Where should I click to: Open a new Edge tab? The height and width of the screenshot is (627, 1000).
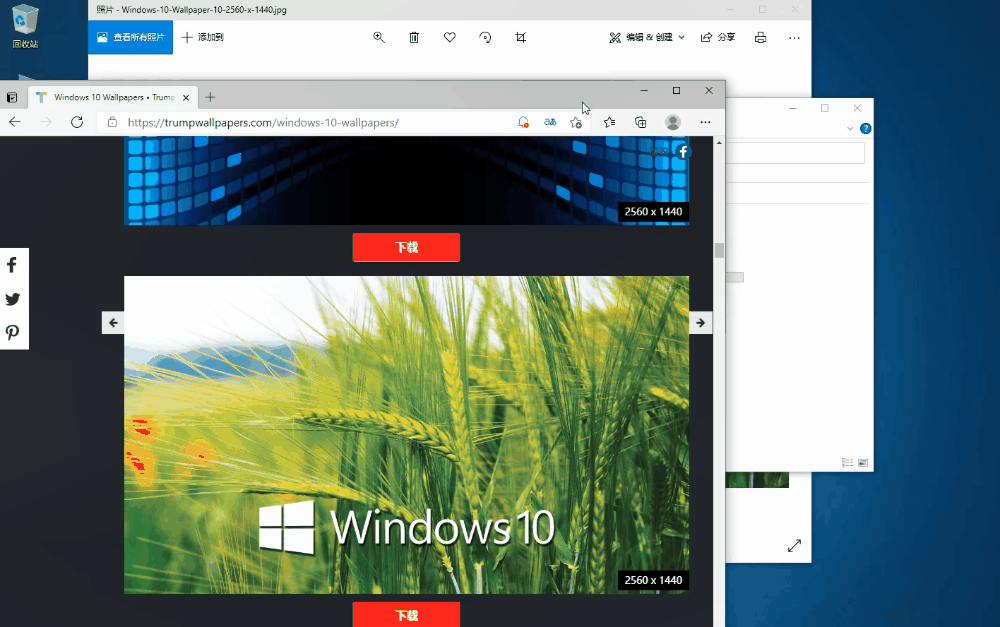tap(210, 98)
